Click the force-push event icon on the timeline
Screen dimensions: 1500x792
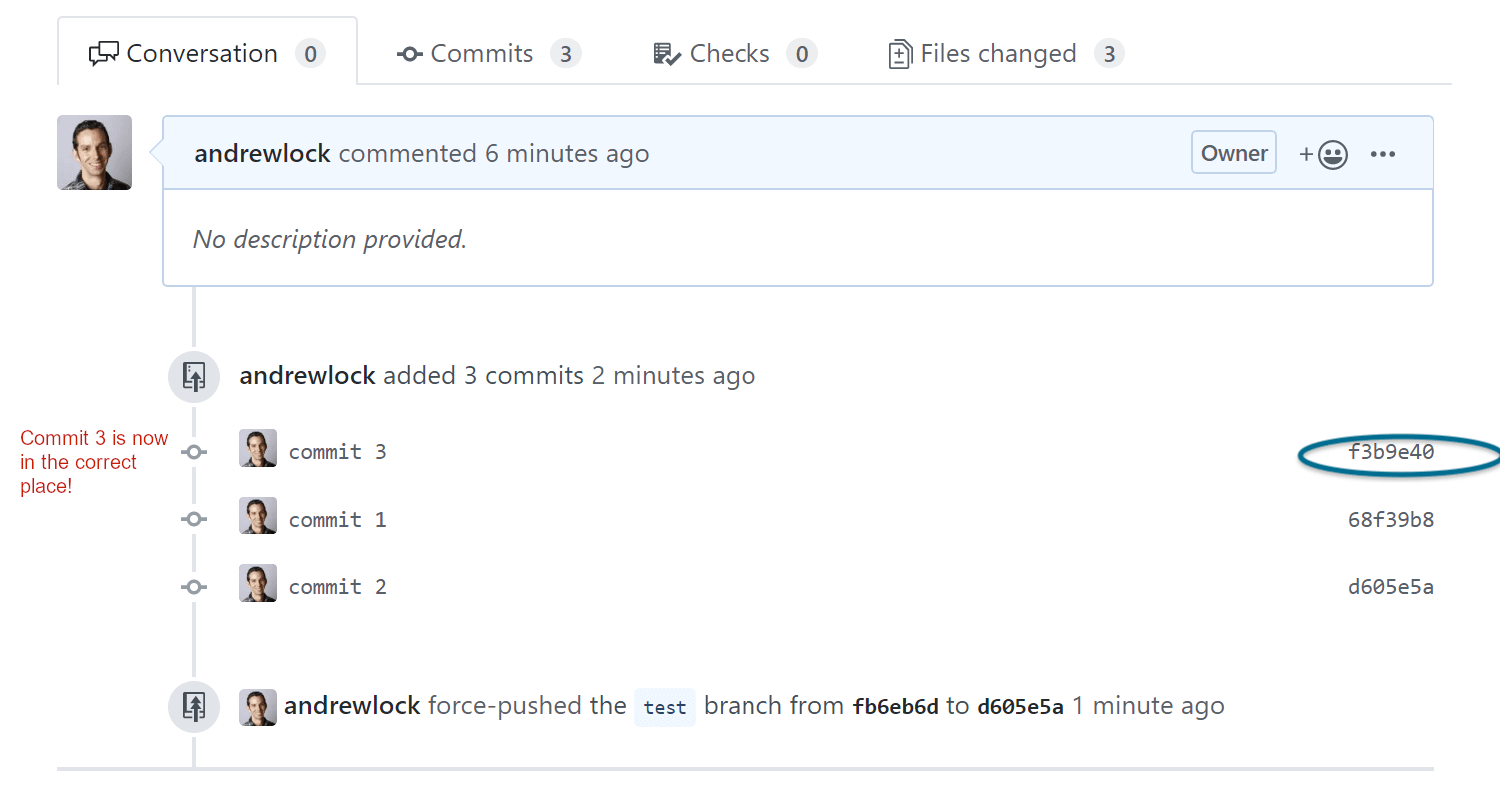pos(193,706)
